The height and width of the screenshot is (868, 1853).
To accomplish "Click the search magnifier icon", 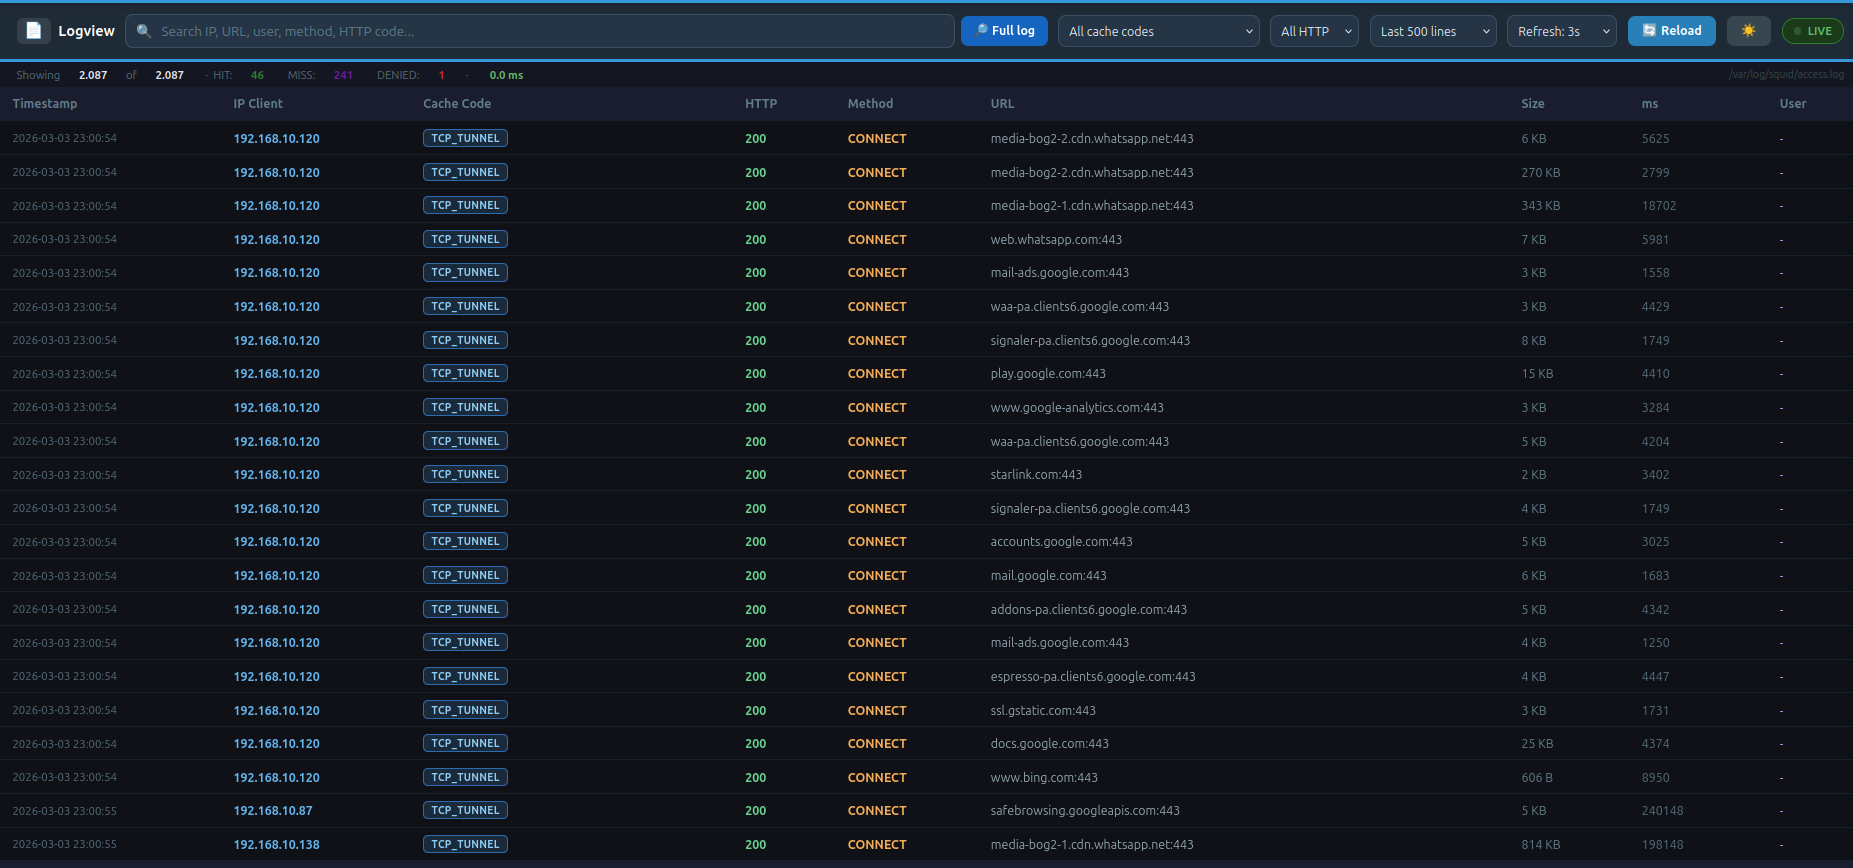I will (144, 31).
